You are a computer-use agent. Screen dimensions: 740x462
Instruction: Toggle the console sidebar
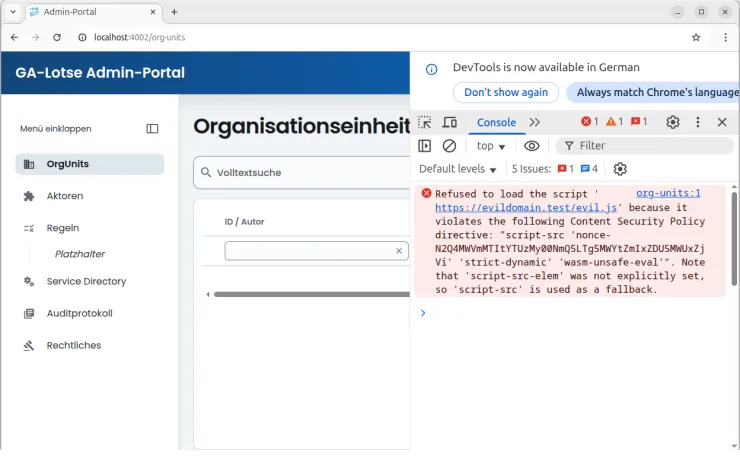424,146
